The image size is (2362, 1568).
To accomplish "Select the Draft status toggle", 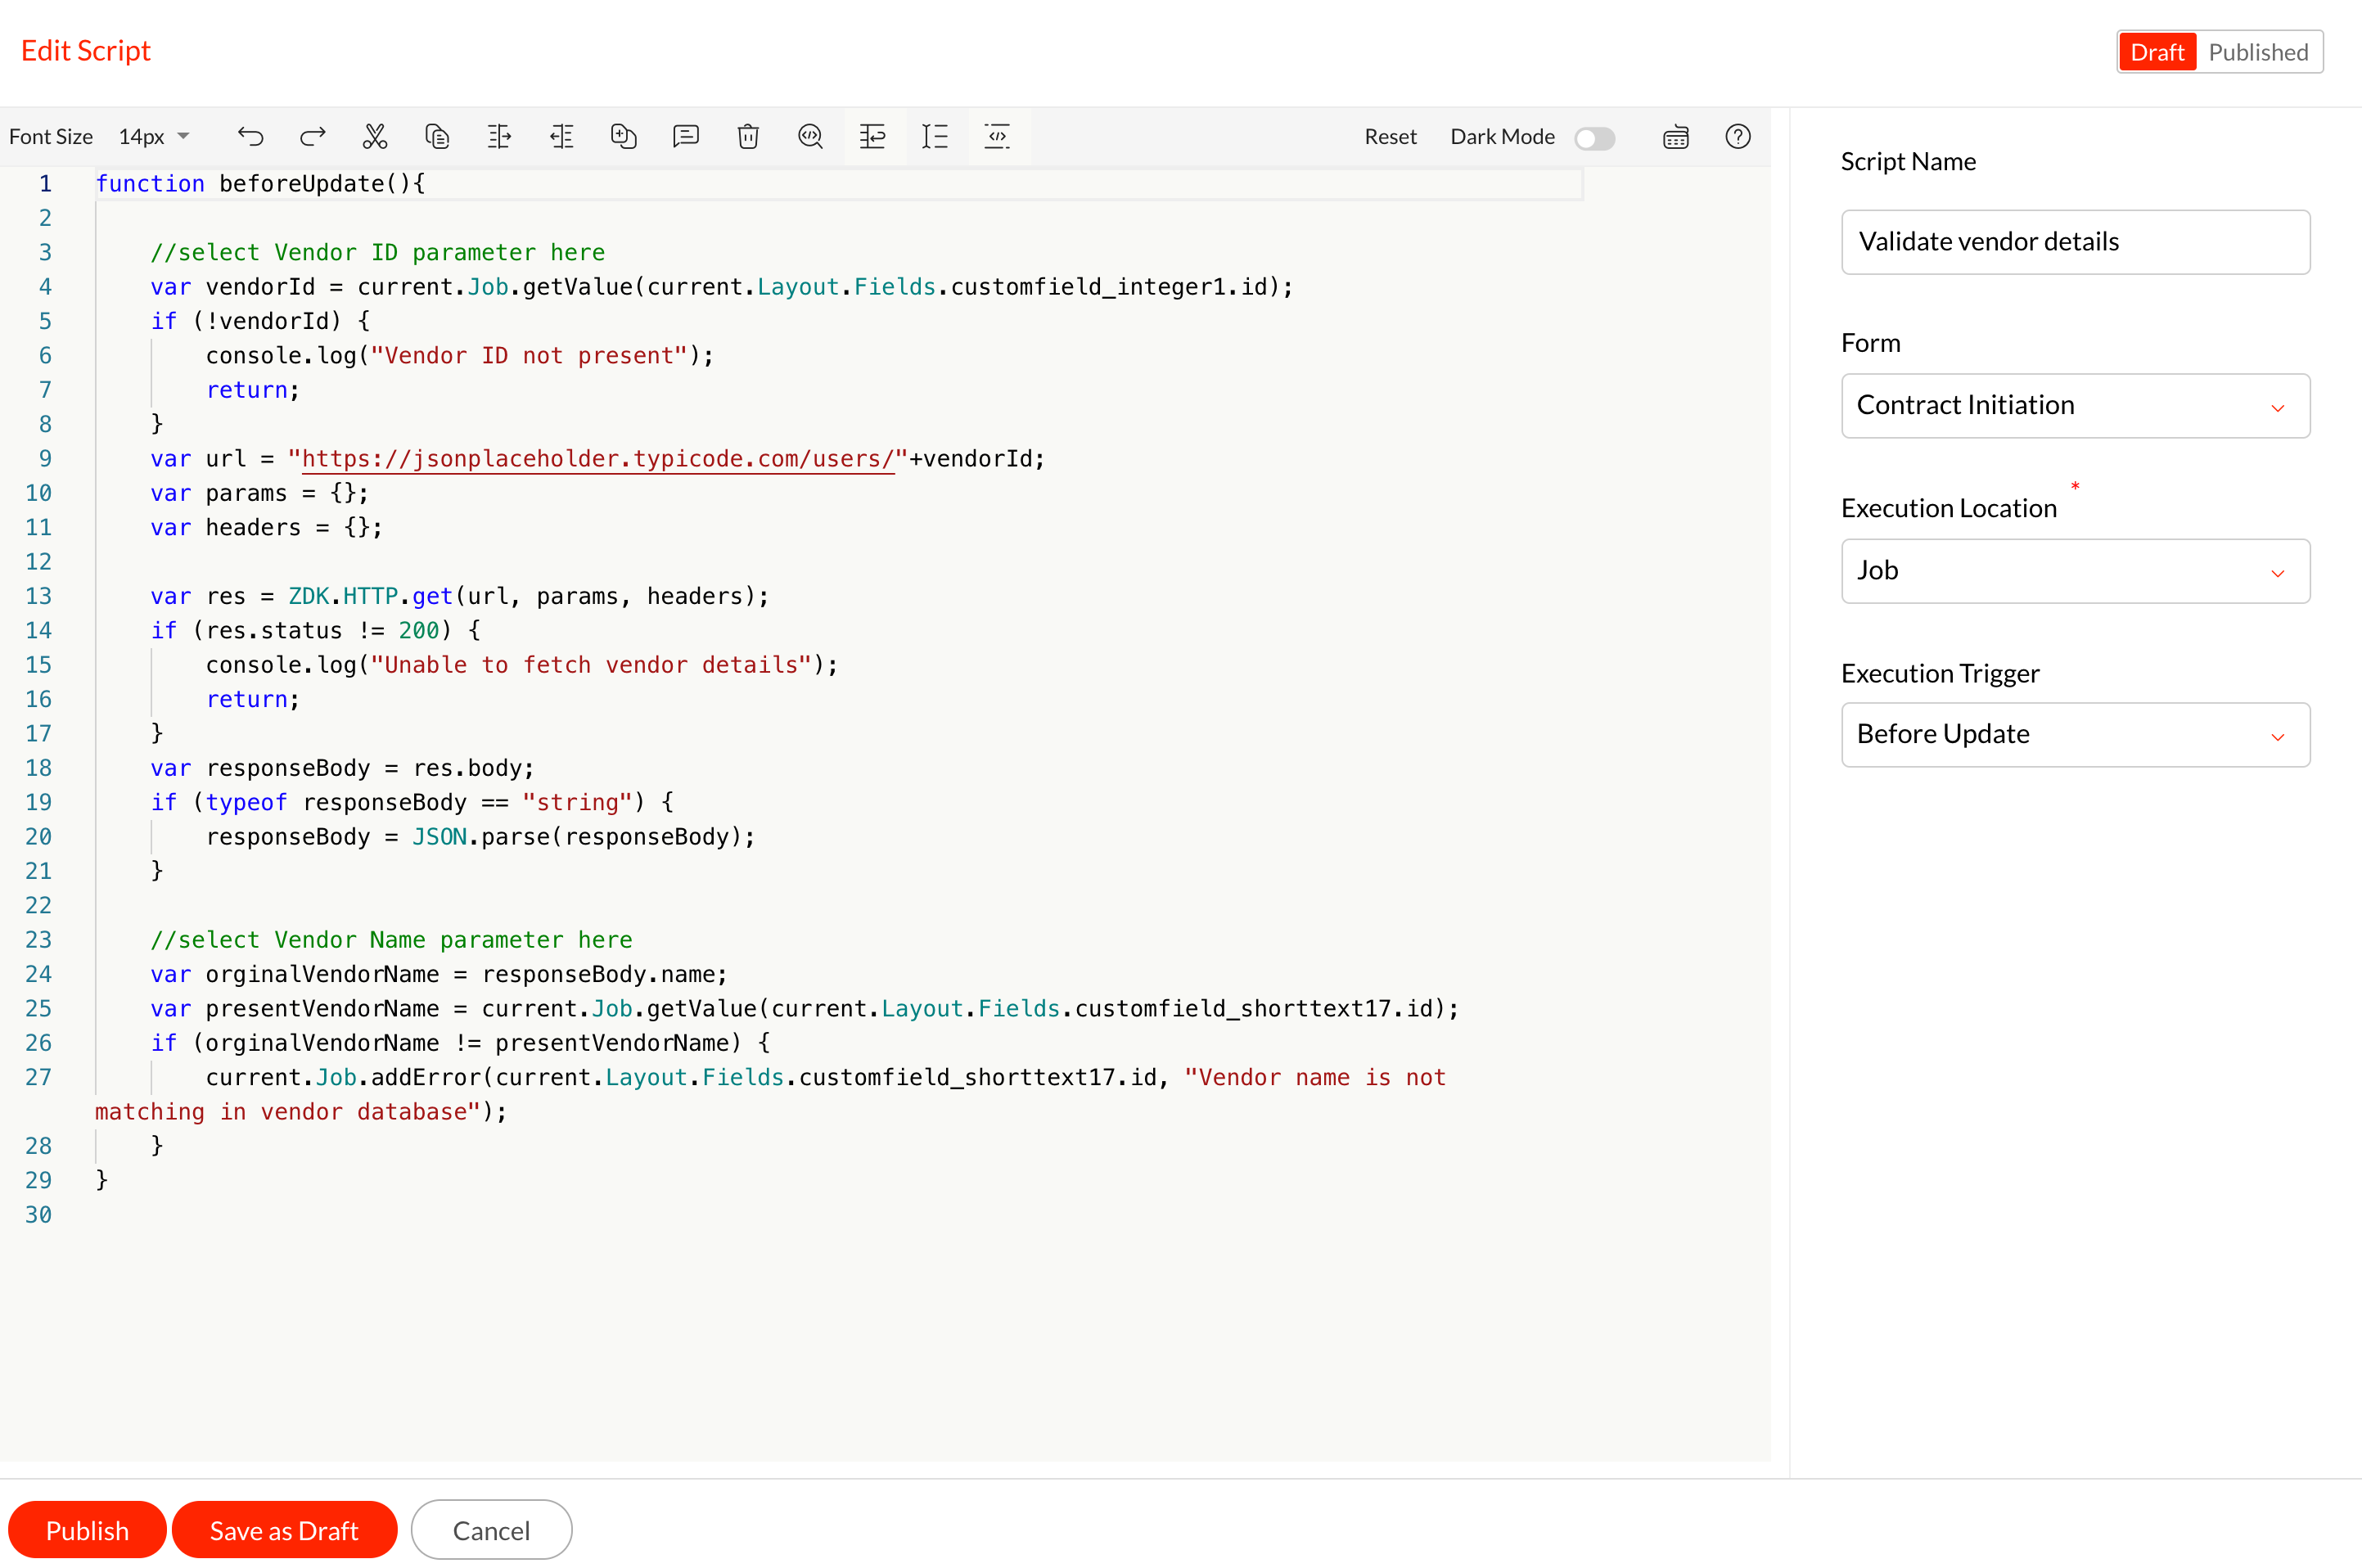I will coord(2157,52).
